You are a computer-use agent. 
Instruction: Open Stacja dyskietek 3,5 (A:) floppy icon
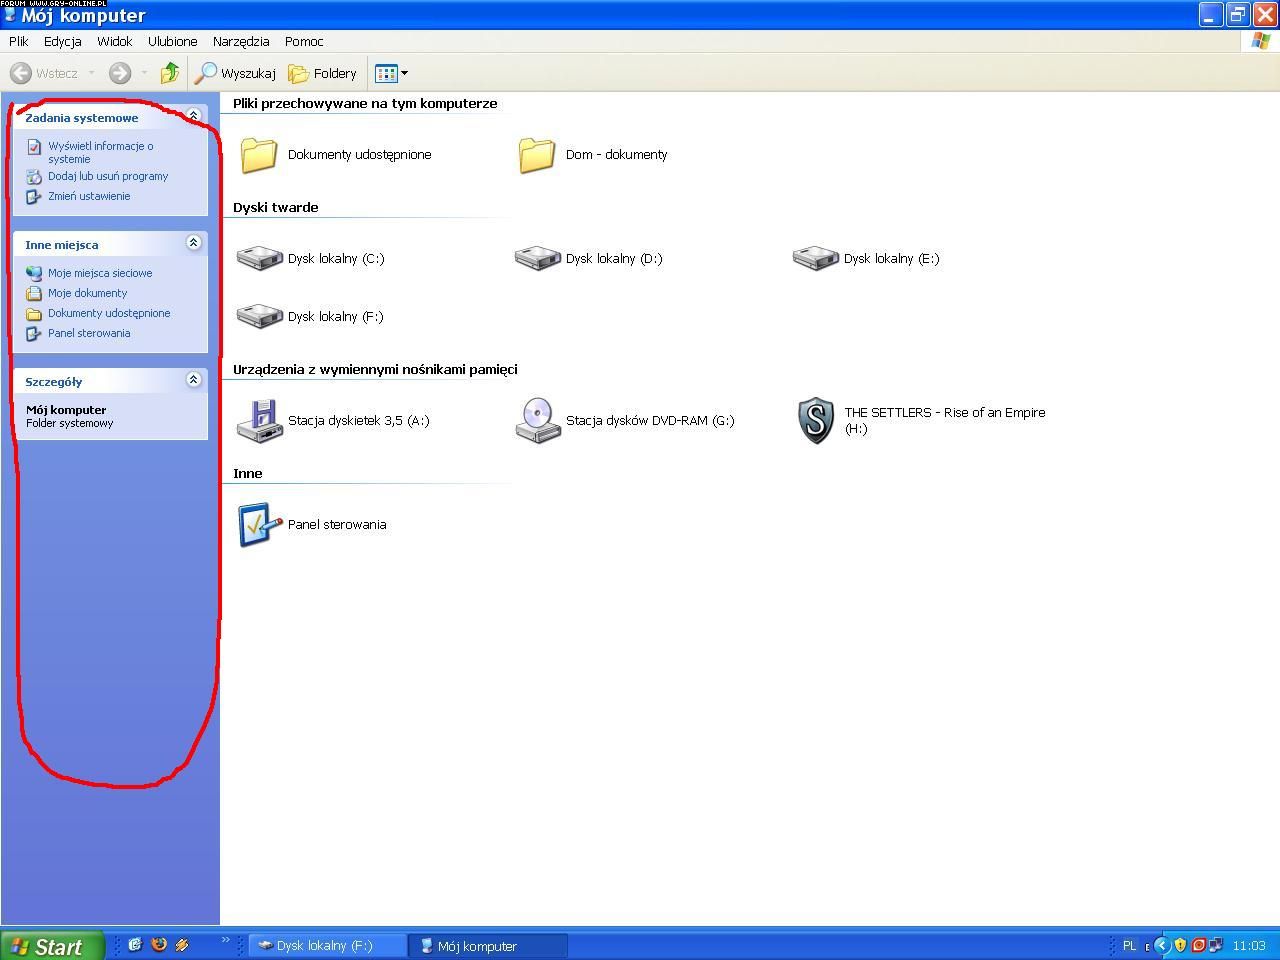pos(260,420)
